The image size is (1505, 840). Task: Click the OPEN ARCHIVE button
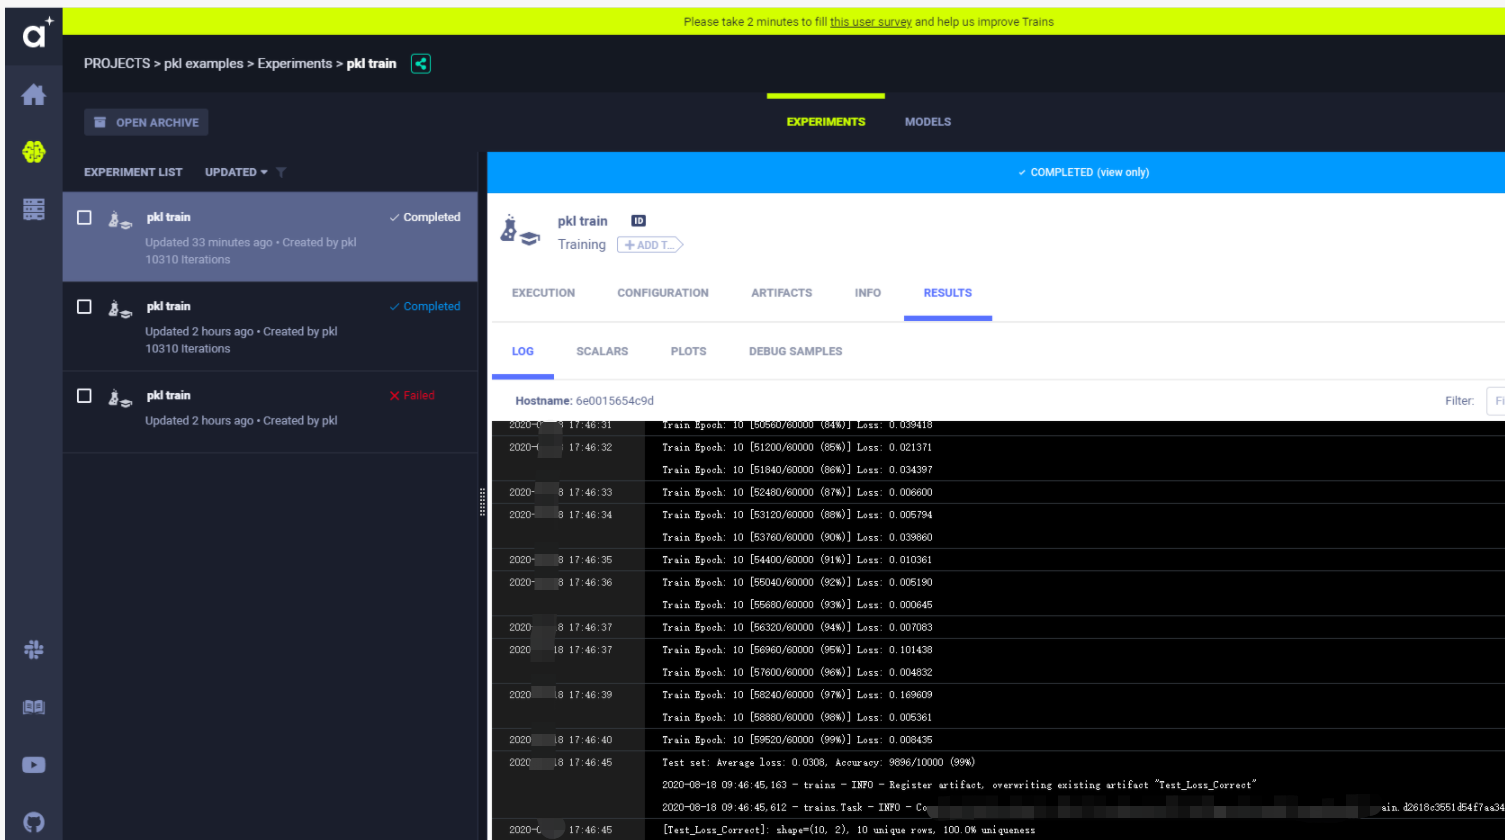(x=146, y=122)
